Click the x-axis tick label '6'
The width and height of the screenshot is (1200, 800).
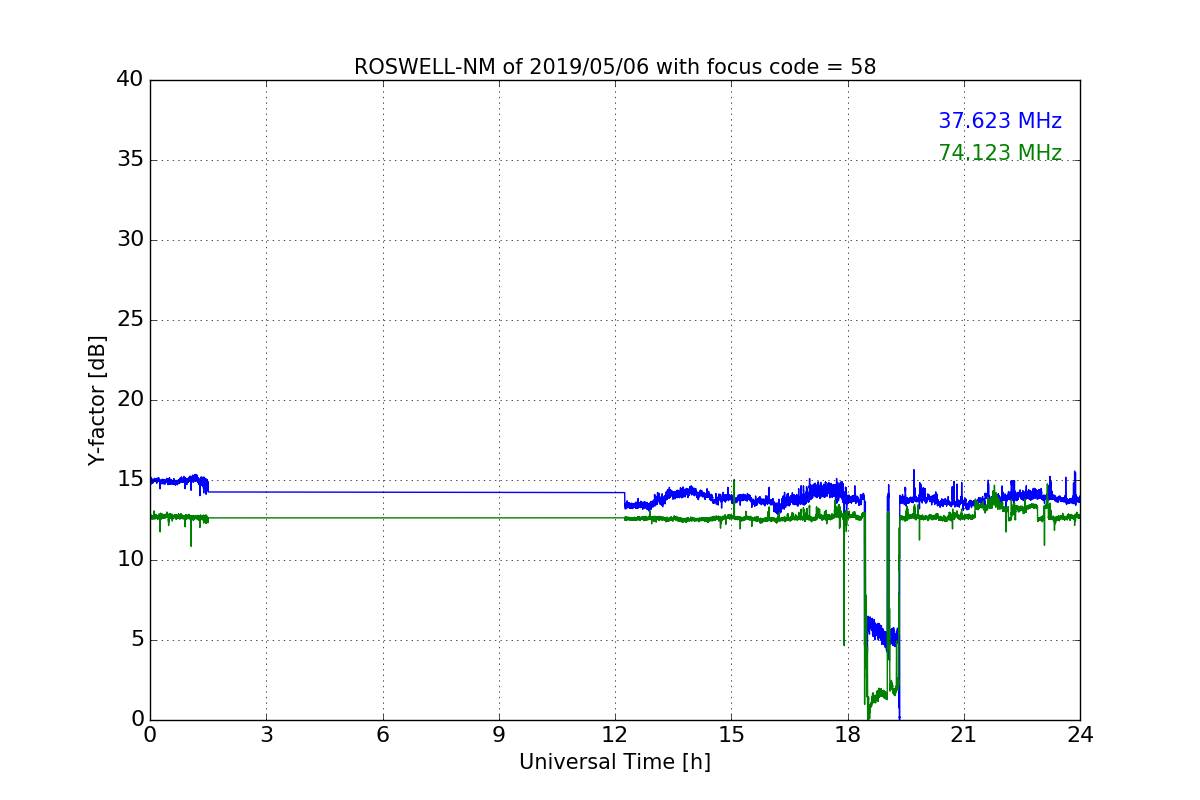pos(382,734)
